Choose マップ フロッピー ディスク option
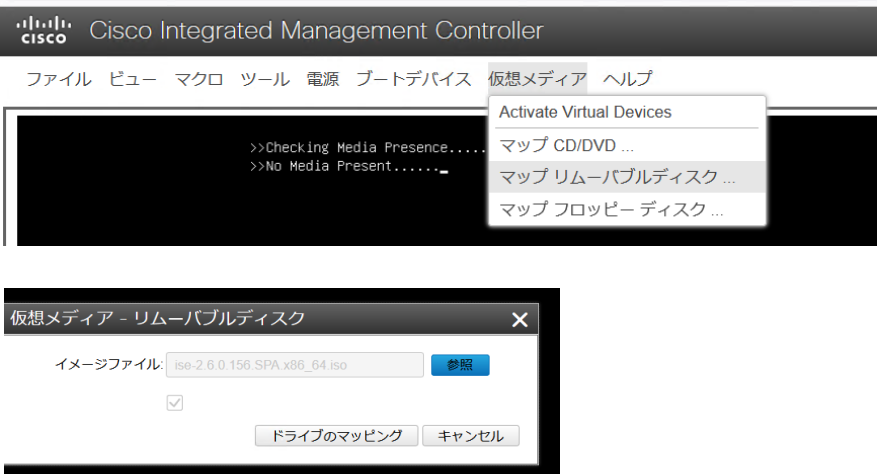The width and height of the screenshot is (877, 475). (x=610, y=209)
